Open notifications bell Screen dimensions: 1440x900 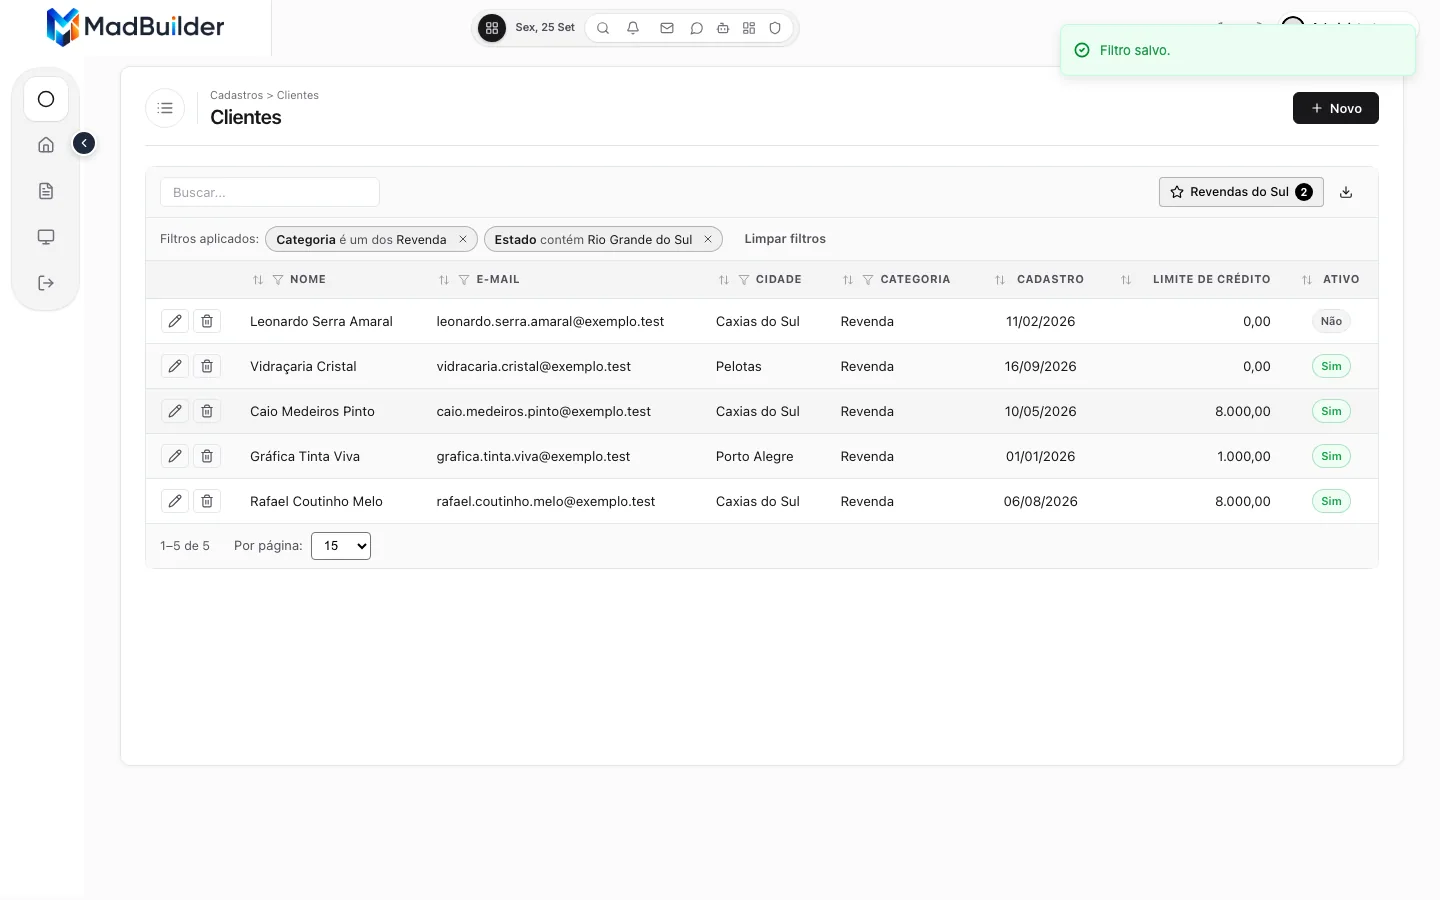coord(633,28)
